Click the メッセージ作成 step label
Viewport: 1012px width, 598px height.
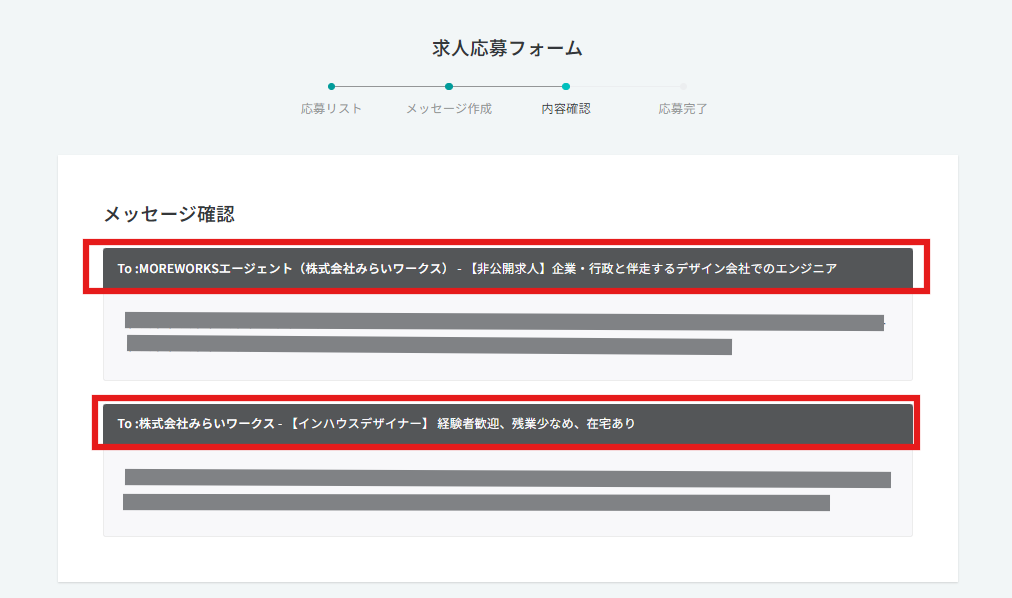(x=449, y=109)
